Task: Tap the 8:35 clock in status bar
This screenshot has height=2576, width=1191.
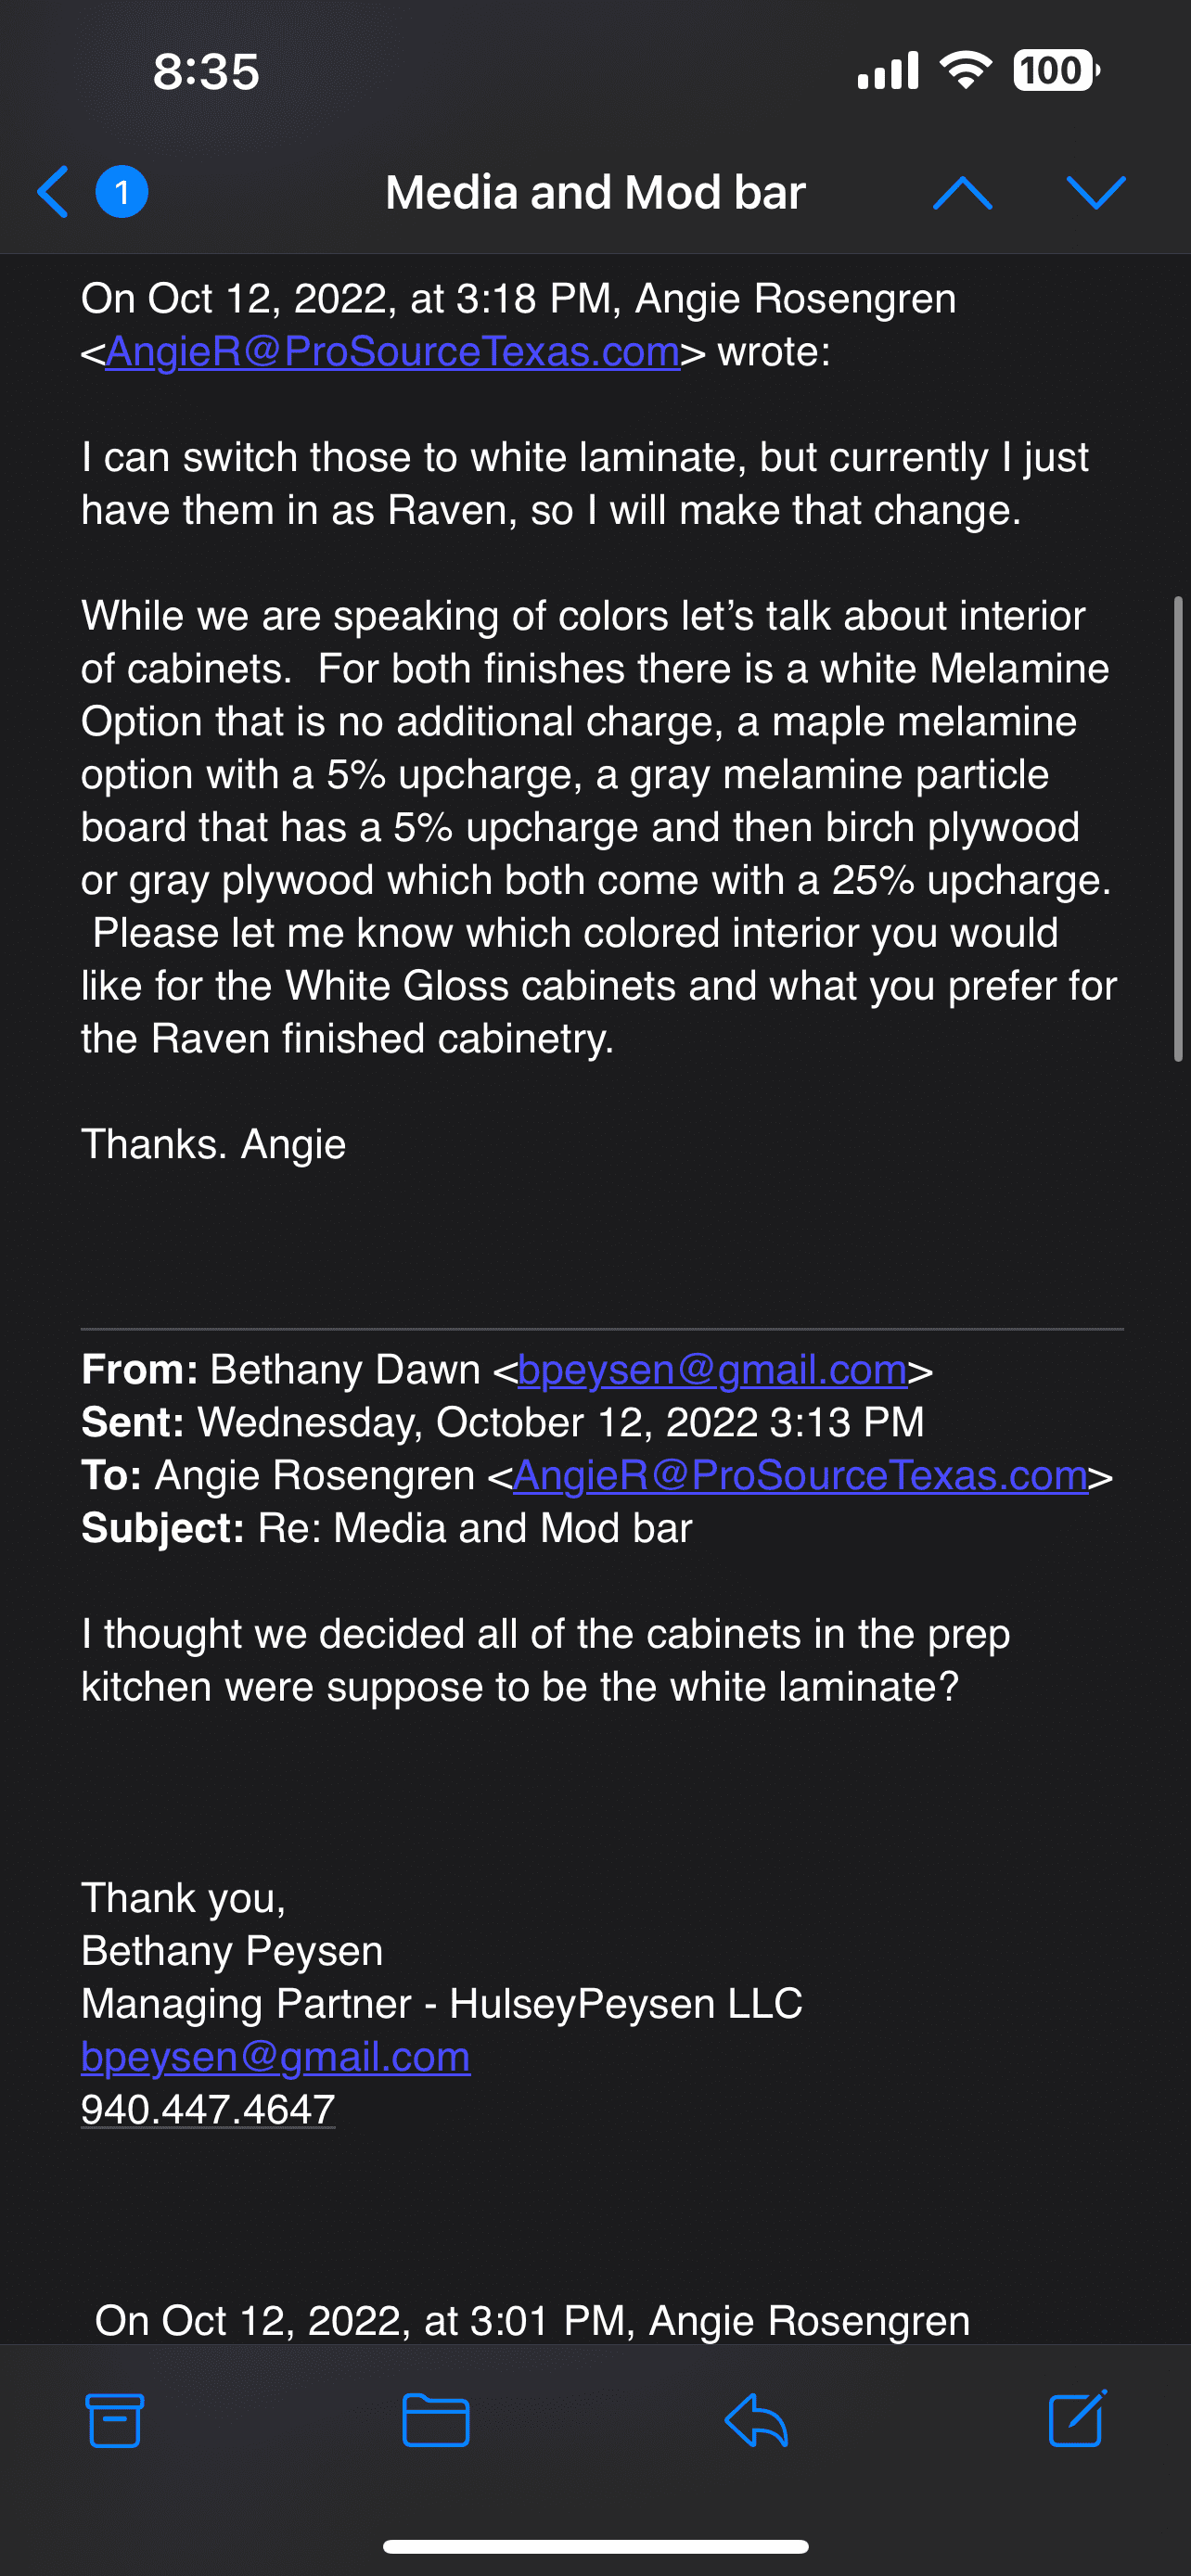Action: click(x=206, y=72)
